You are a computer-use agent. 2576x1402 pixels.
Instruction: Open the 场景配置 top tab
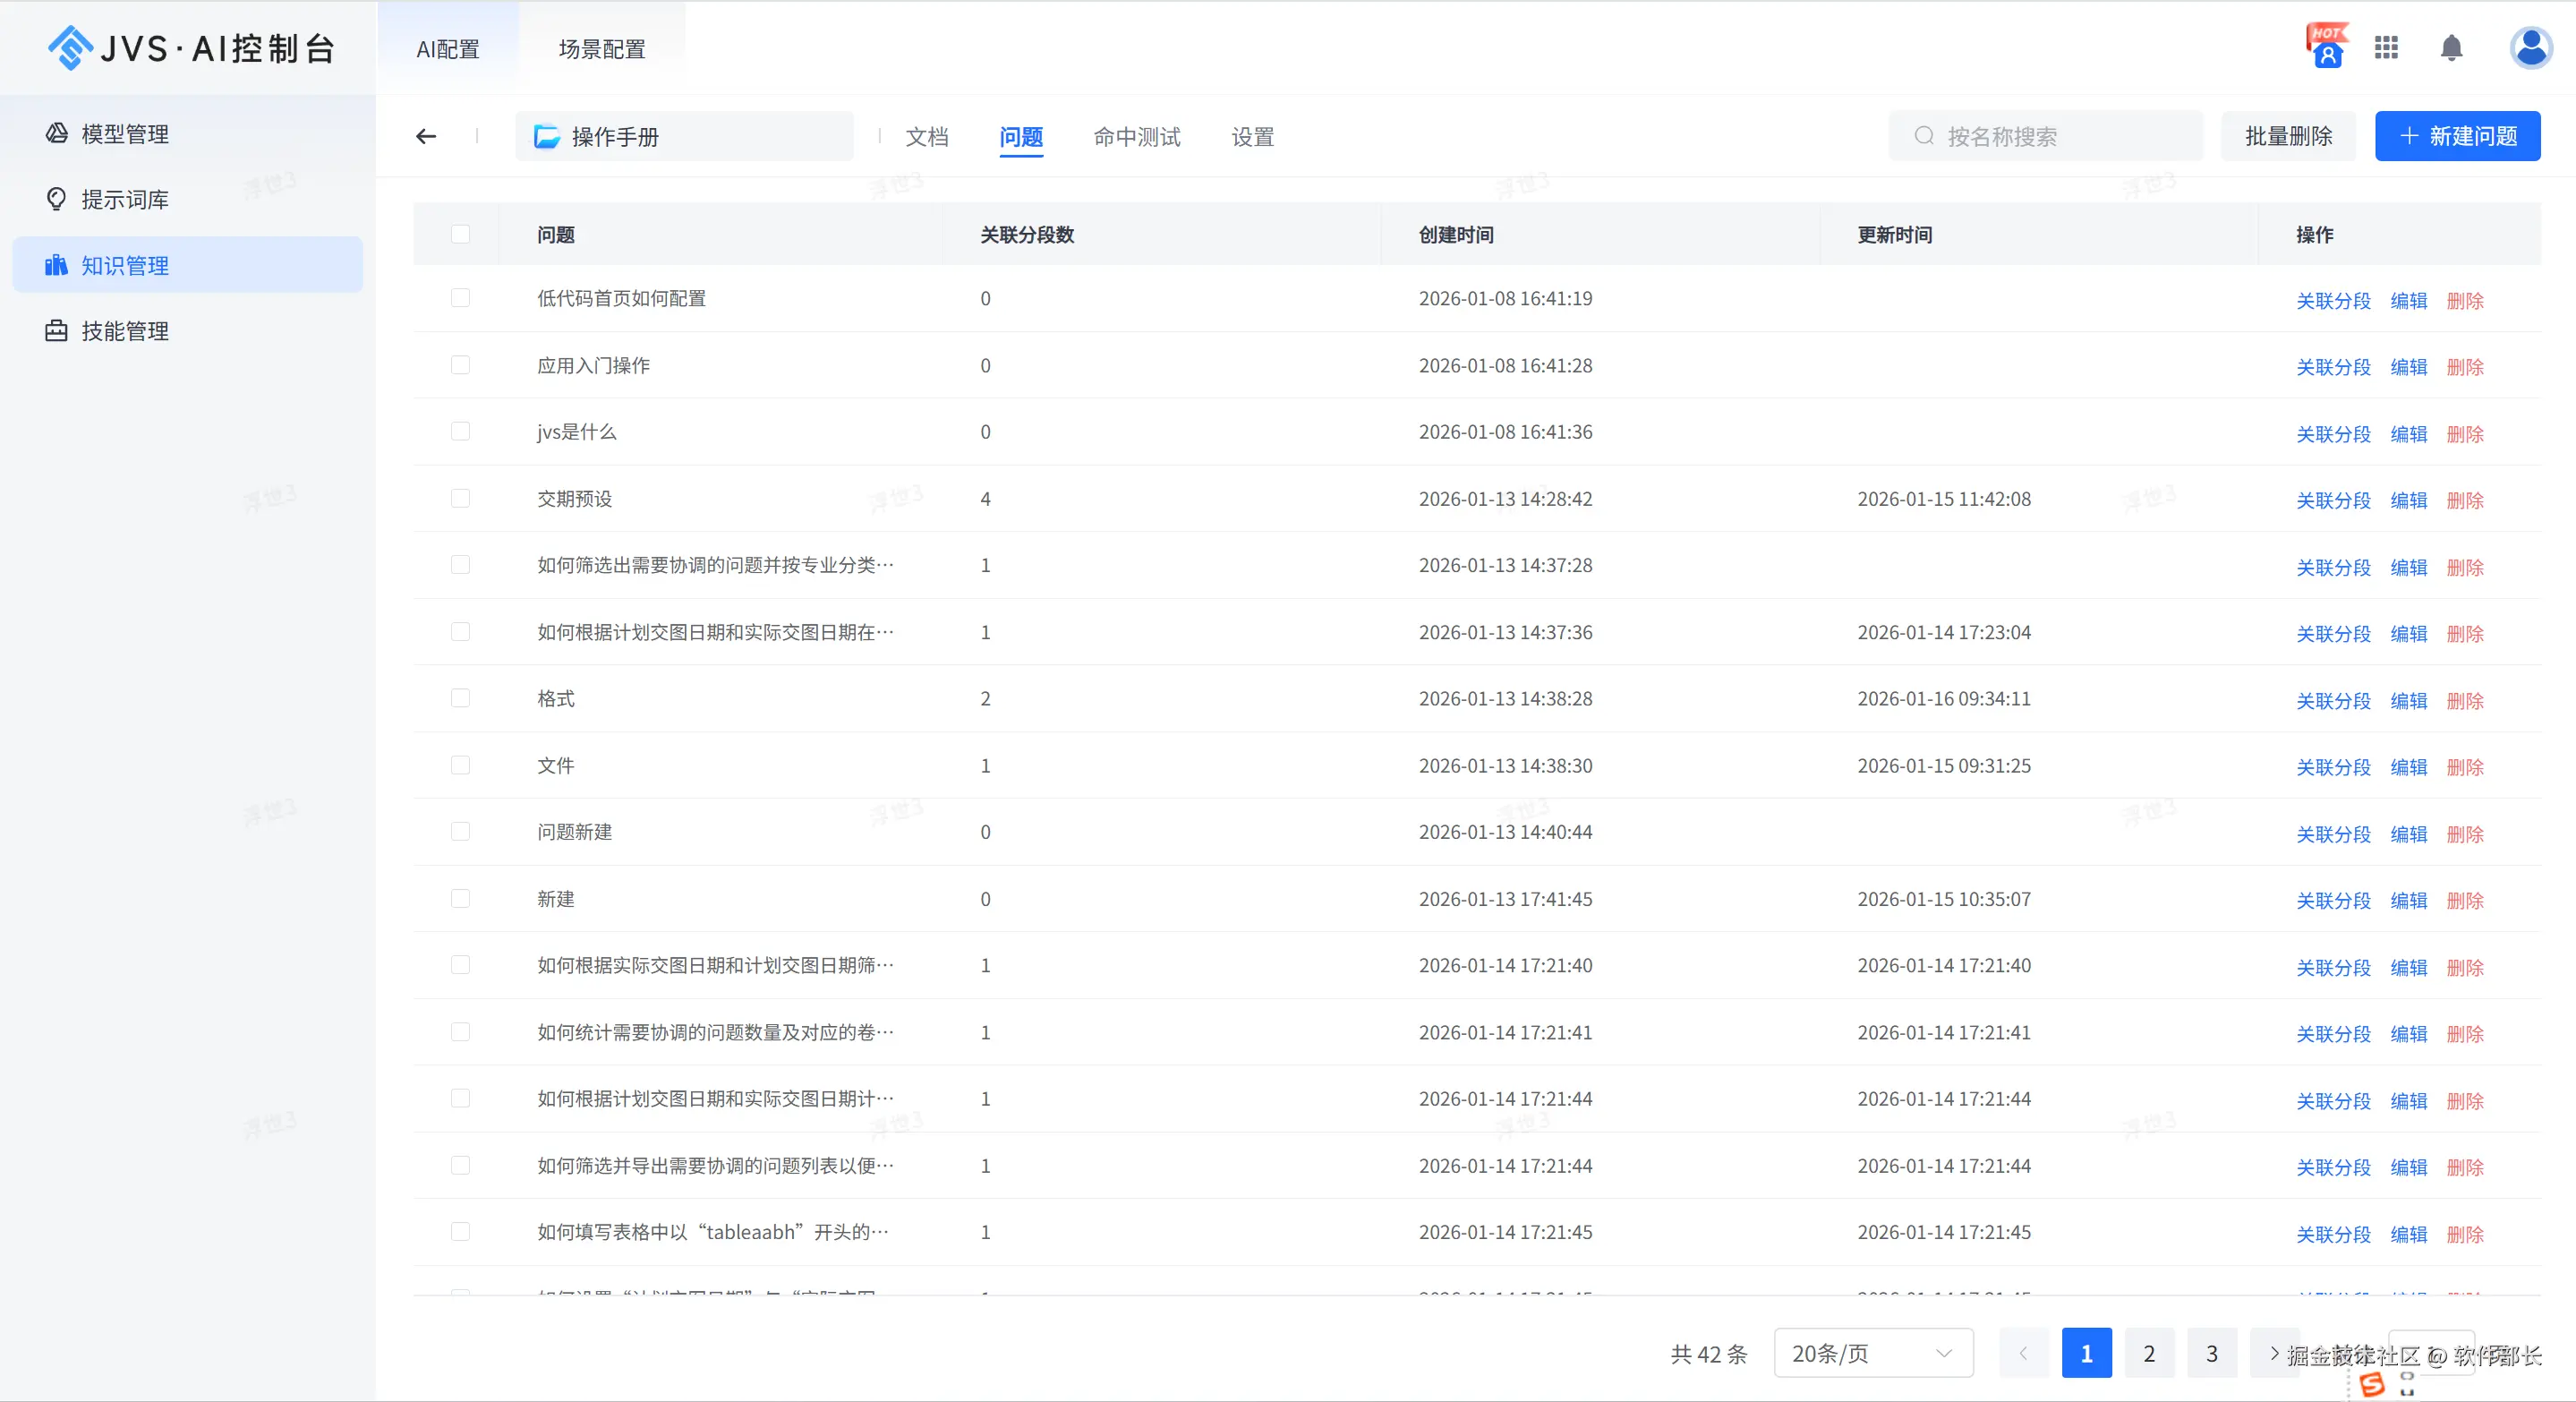(x=602, y=49)
